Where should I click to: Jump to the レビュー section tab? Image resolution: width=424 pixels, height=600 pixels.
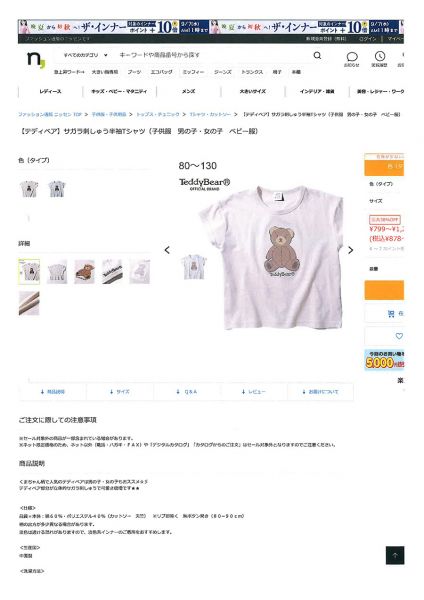click(x=254, y=392)
